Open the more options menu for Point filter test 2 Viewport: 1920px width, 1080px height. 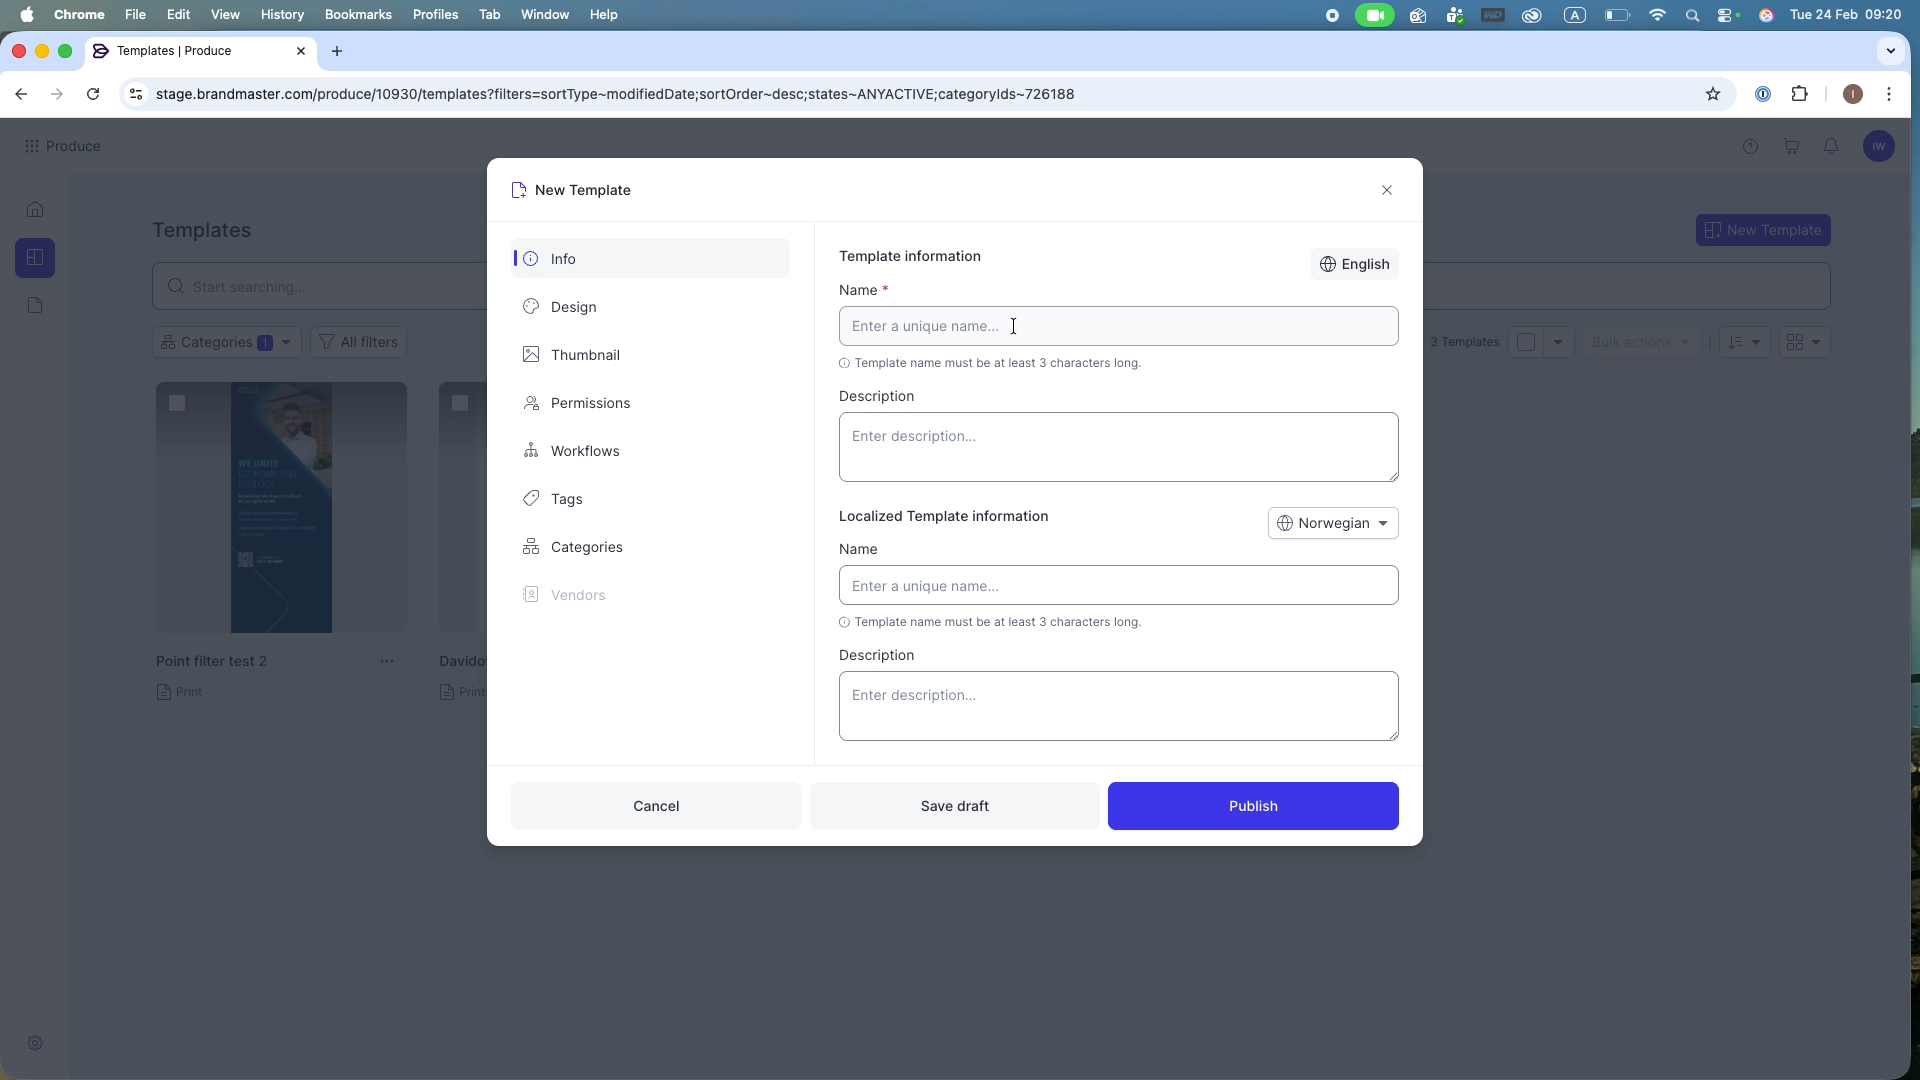pos(387,661)
